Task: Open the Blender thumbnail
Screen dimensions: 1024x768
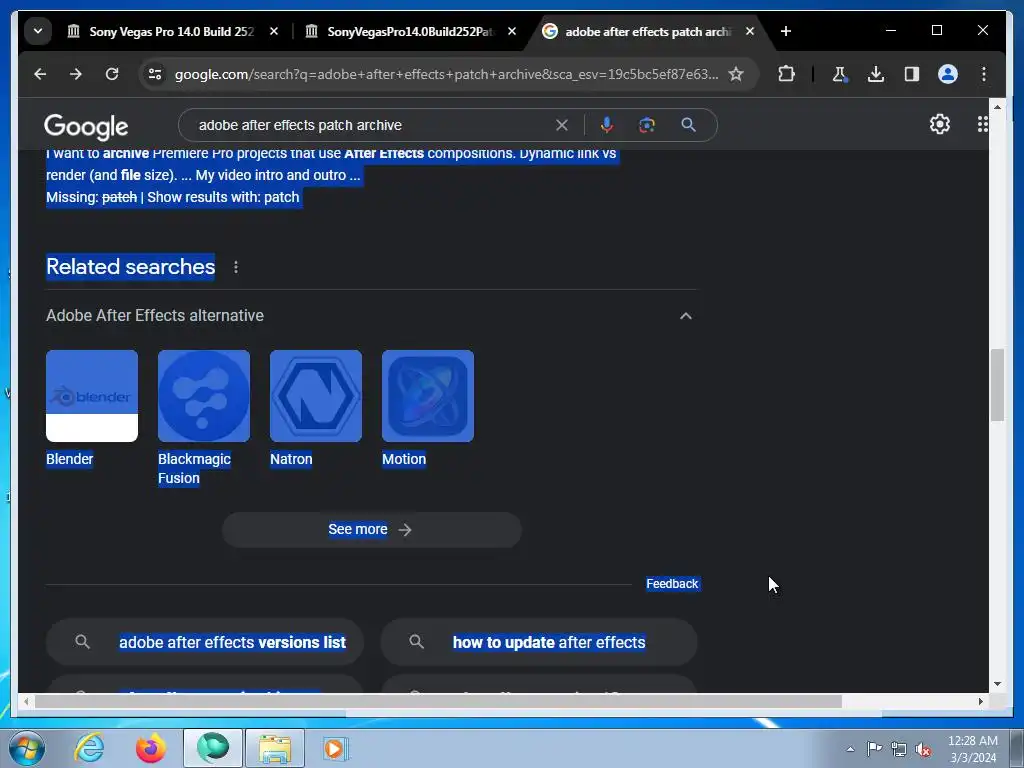Action: (x=92, y=396)
